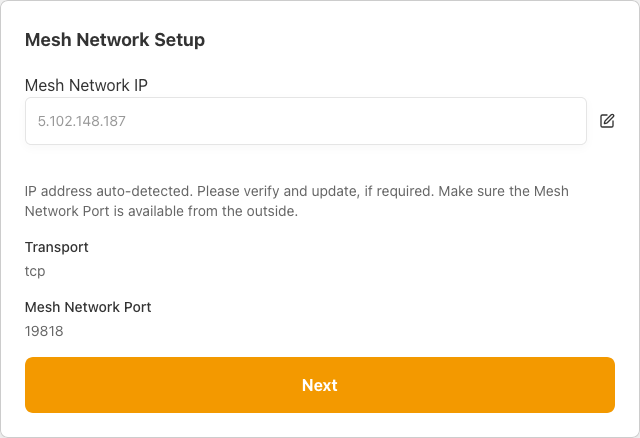This screenshot has height=438, width=640.
Task: Click right end of the IP input box
Action: click(571, 121)
